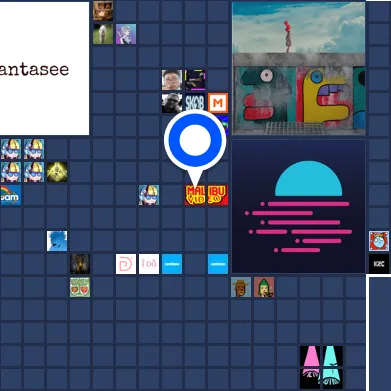Click the rainbow 'sam' logo tile
Screen dimensions: 391x391
11,195
